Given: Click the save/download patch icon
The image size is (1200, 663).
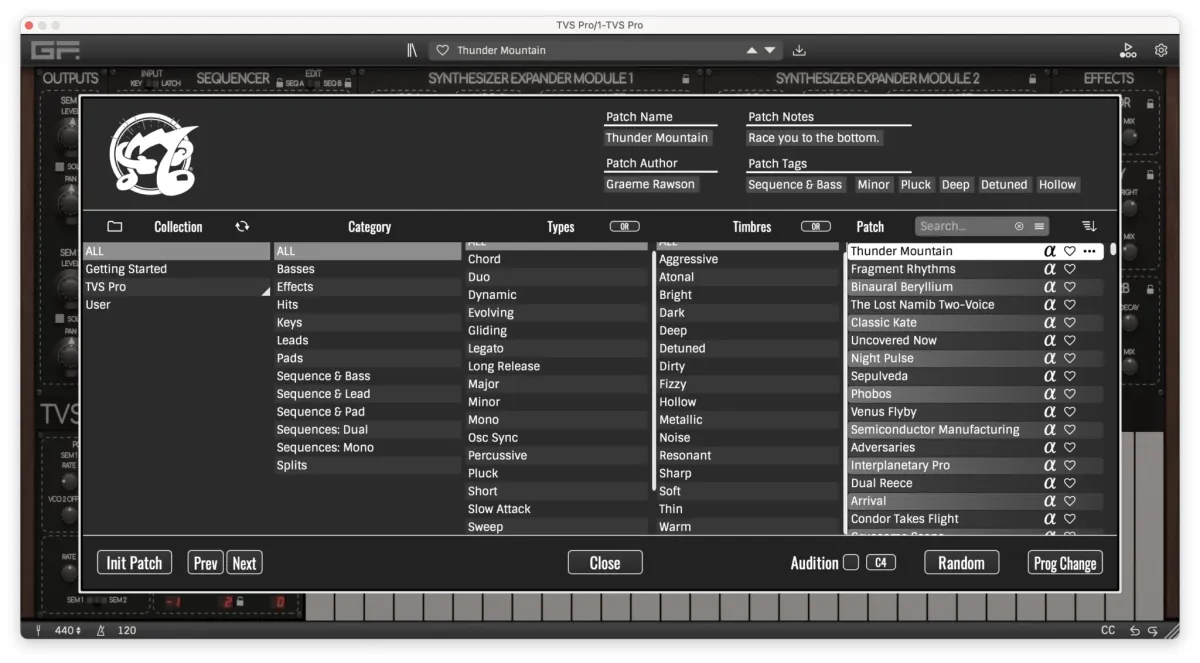Looking at the screenshot, I should coord(799,50).
